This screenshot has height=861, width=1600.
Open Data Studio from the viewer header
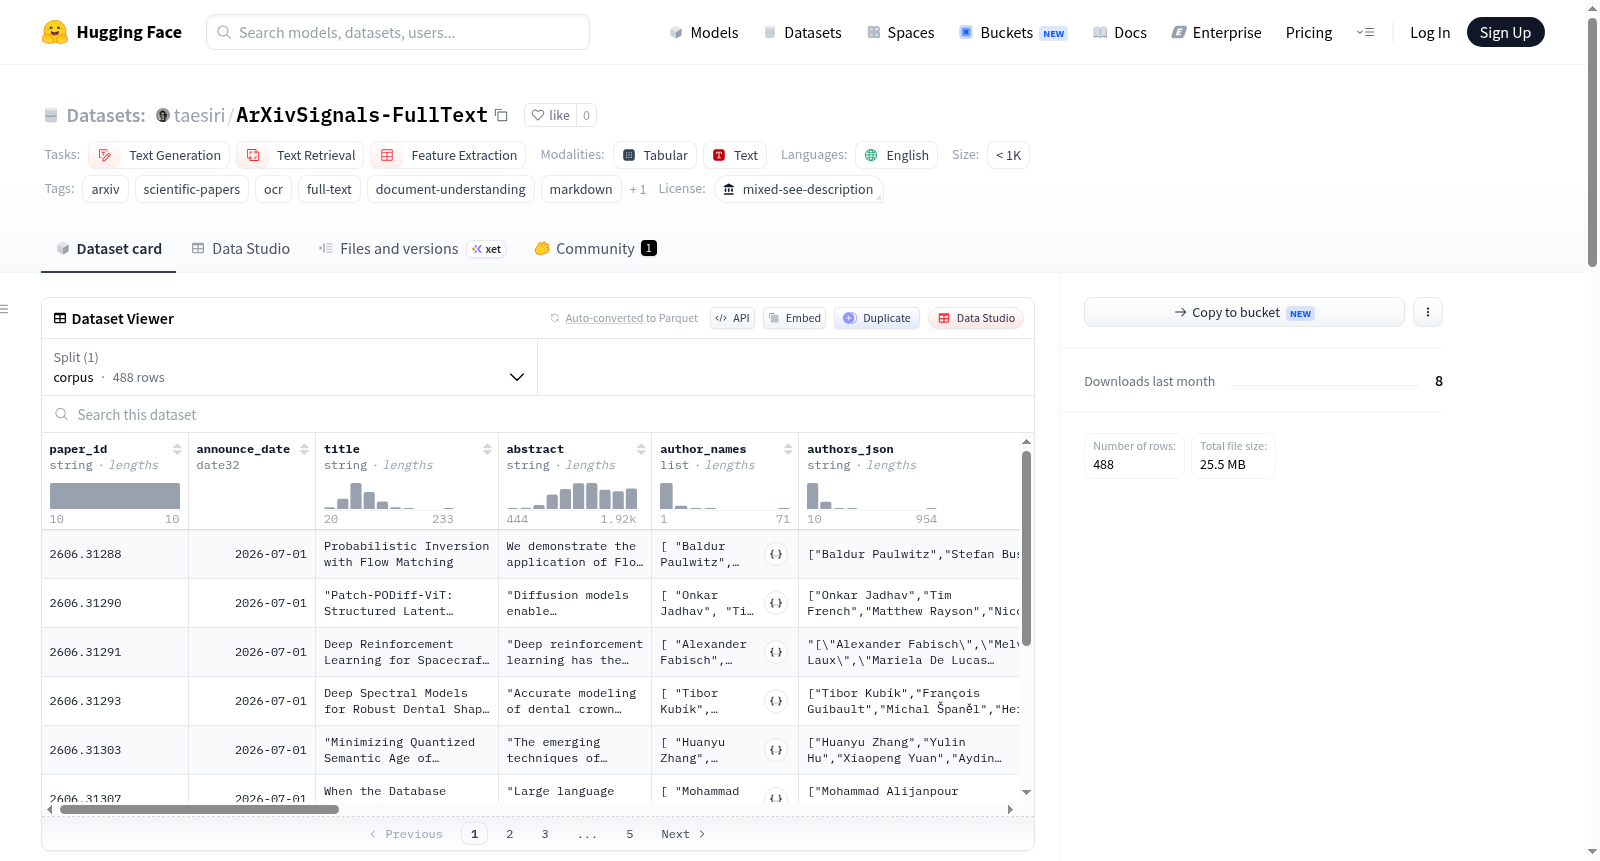976,318
